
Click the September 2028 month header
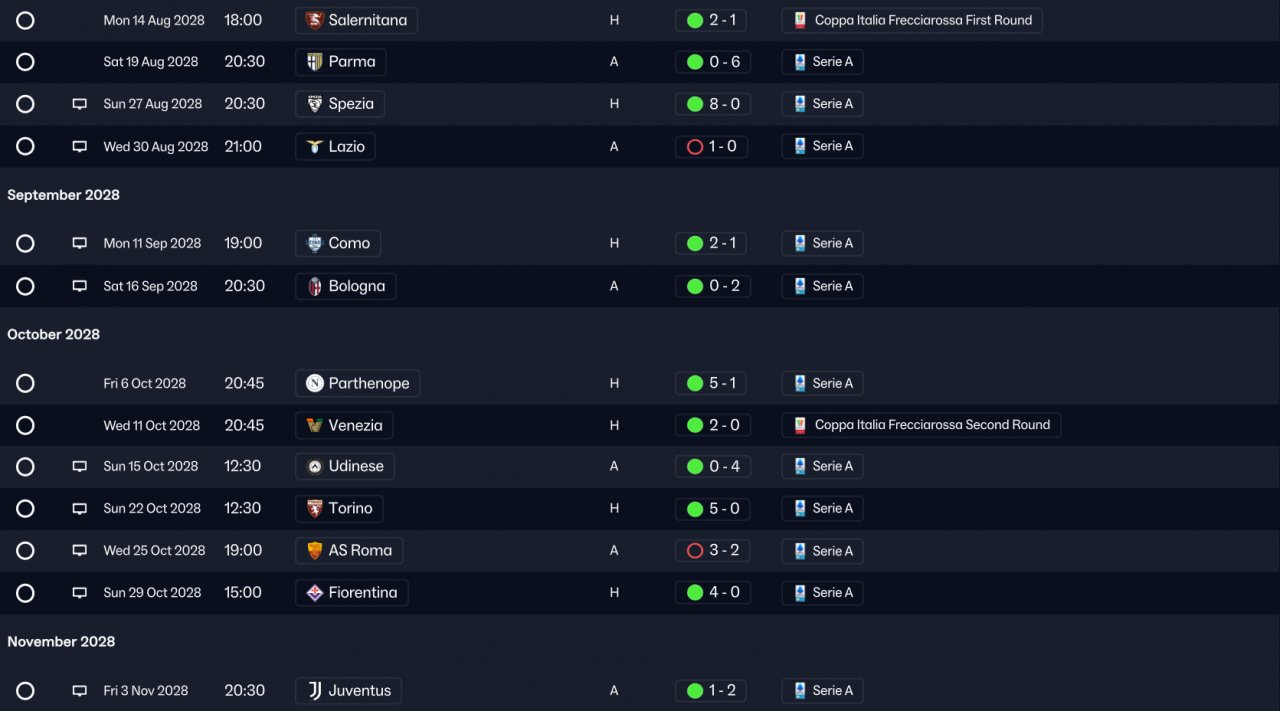pos(63,195)
